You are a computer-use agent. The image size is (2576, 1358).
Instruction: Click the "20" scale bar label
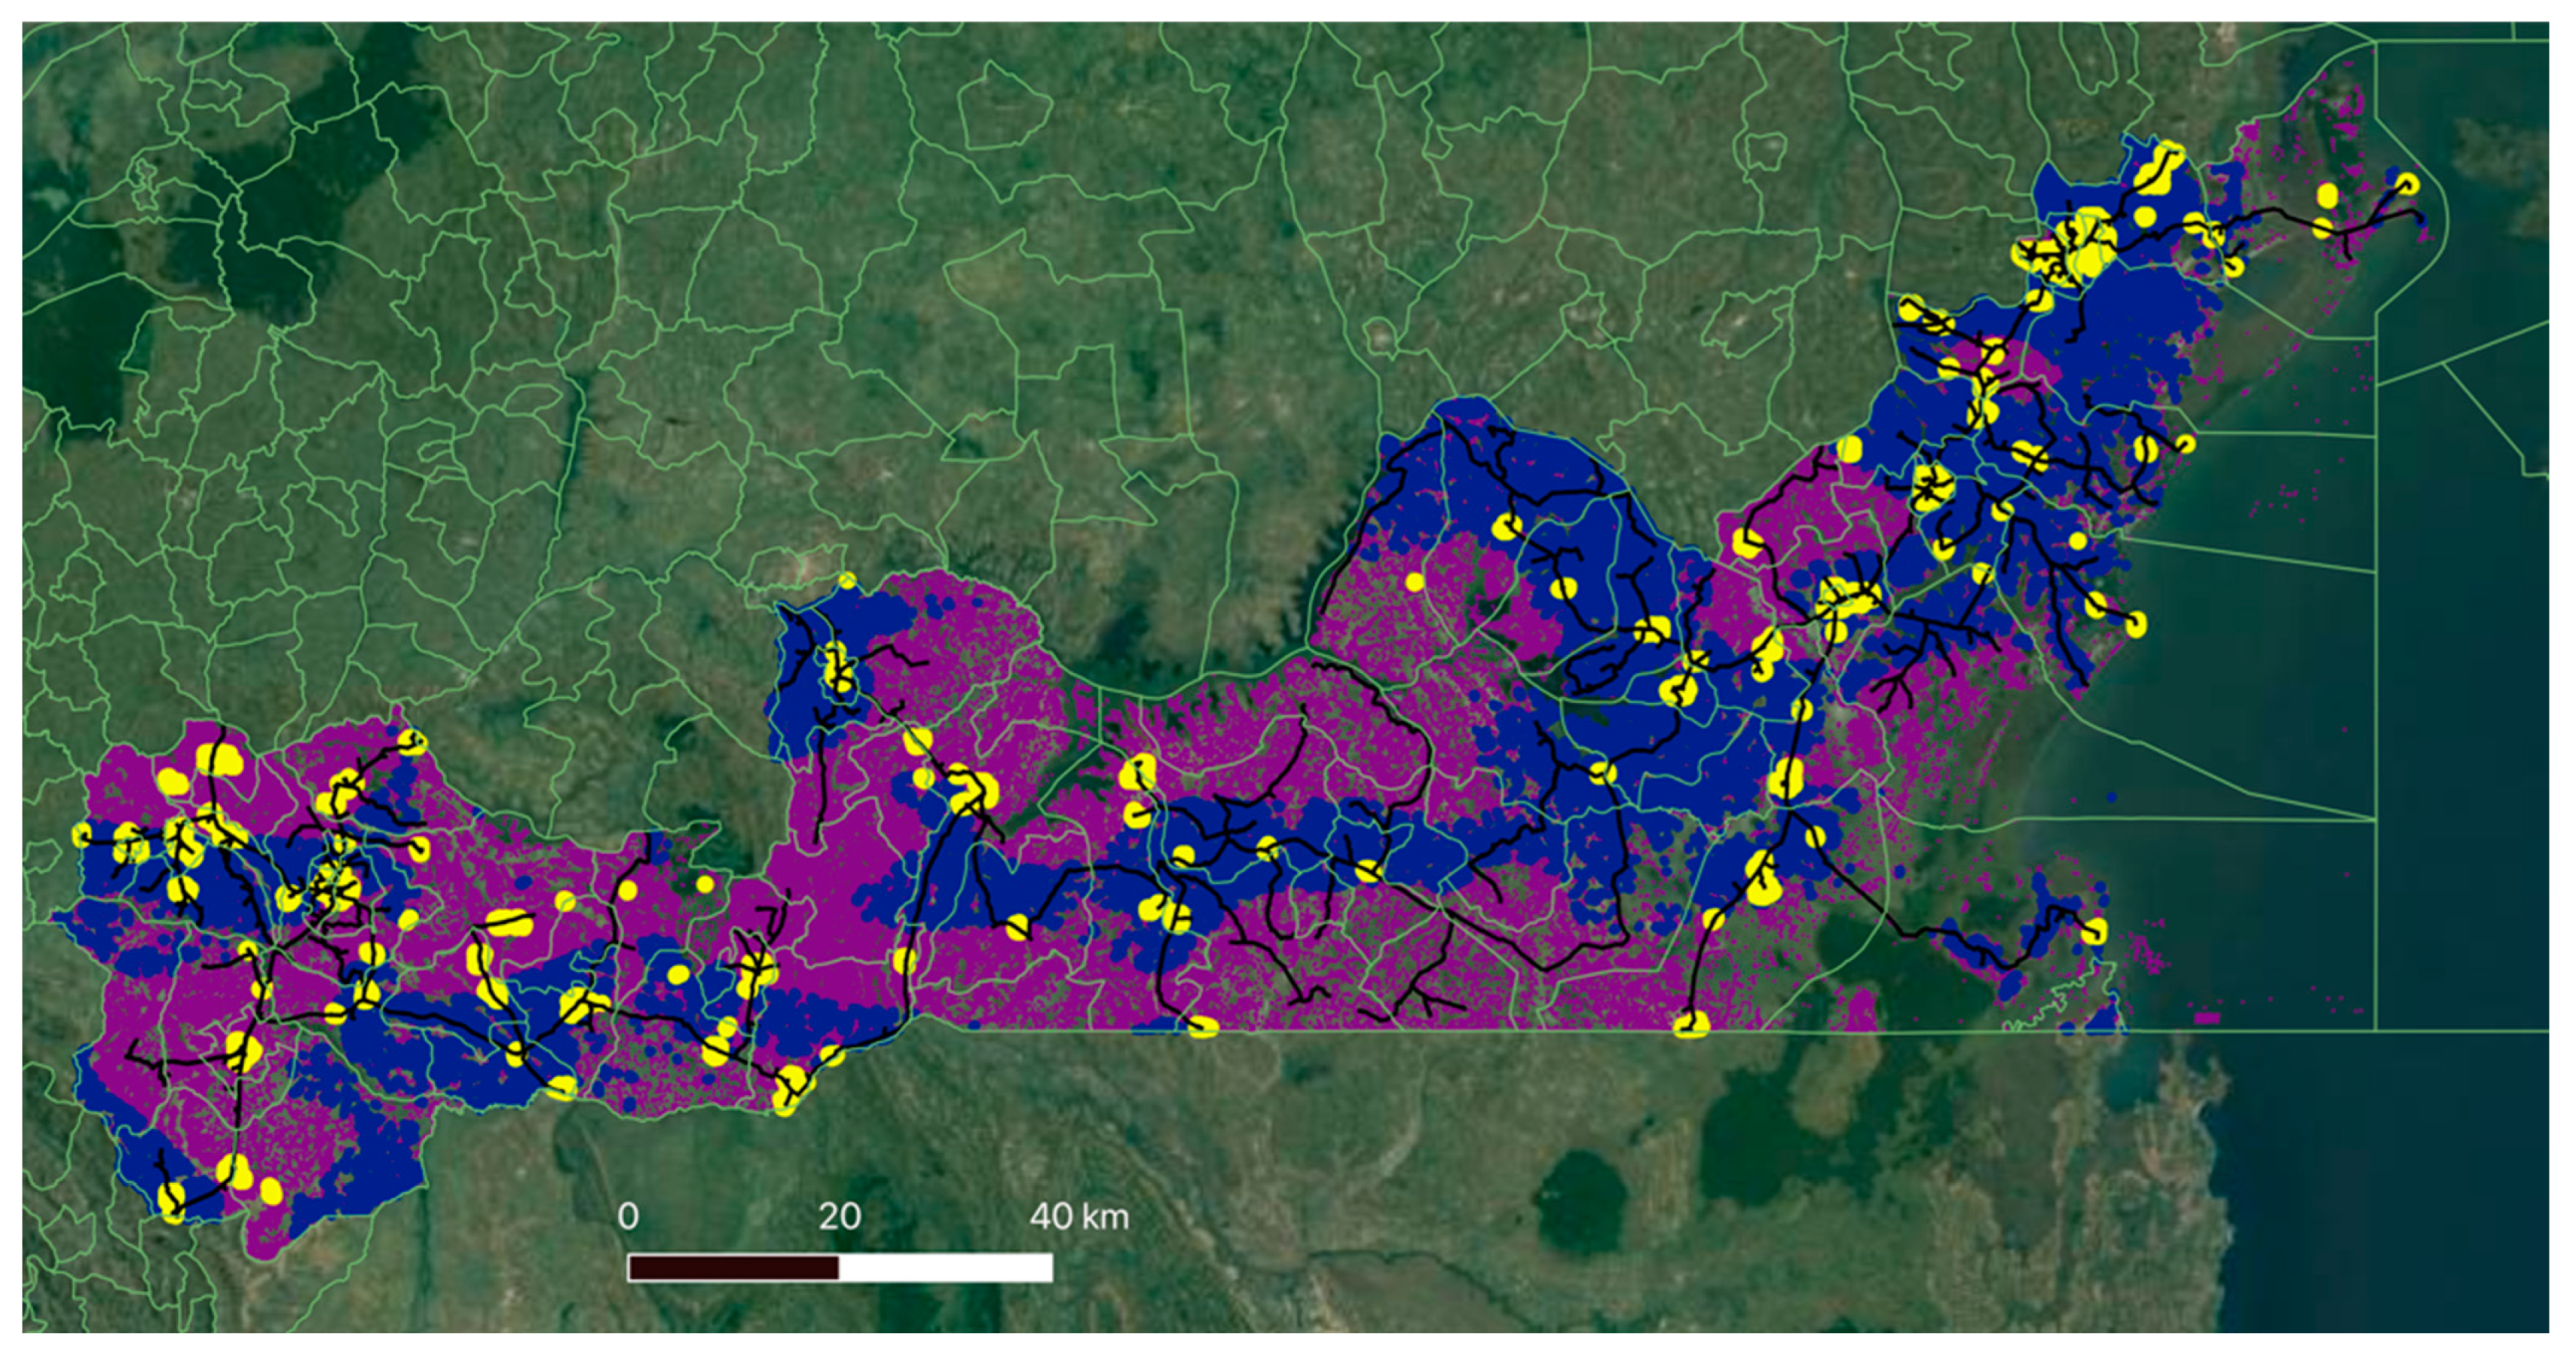pos(839,1216)
